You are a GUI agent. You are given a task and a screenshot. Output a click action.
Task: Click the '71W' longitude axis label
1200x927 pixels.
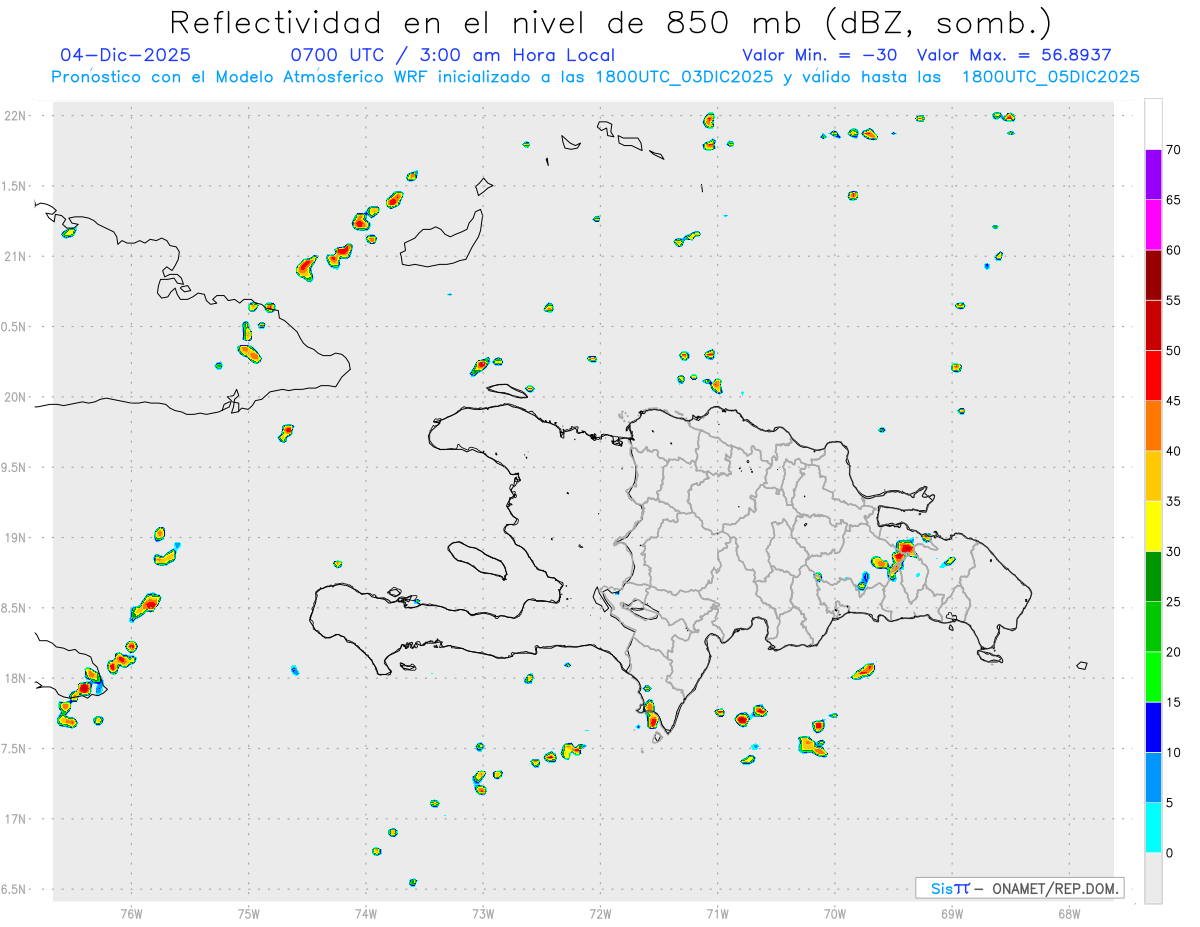[717, 913]
